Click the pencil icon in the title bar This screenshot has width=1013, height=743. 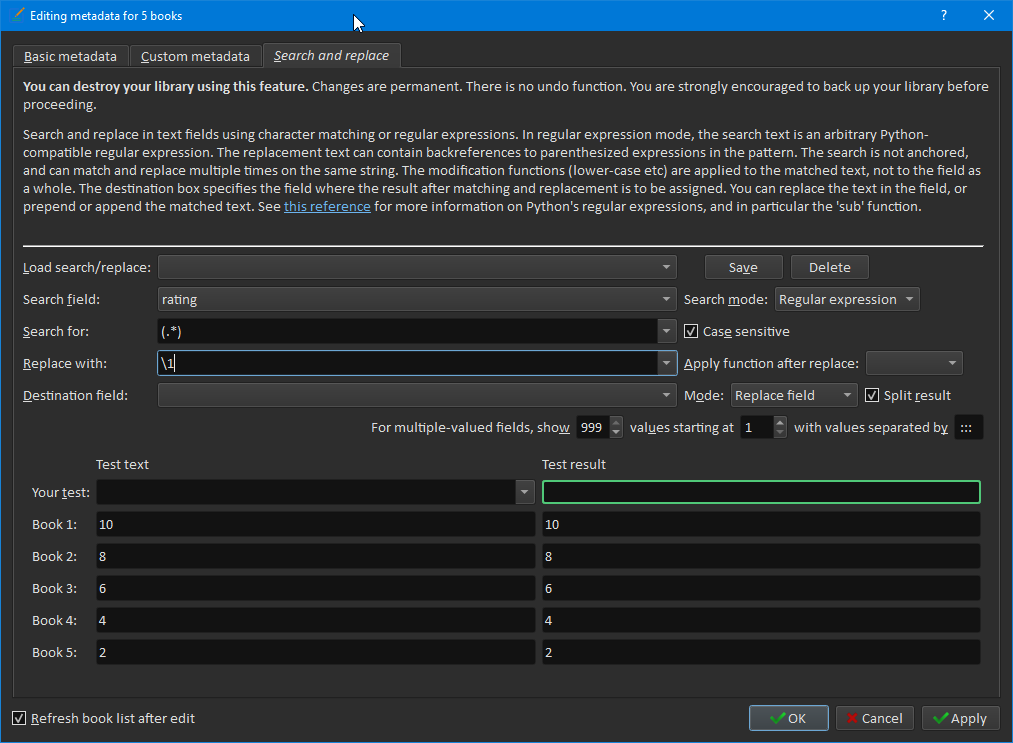pos(18,15)
